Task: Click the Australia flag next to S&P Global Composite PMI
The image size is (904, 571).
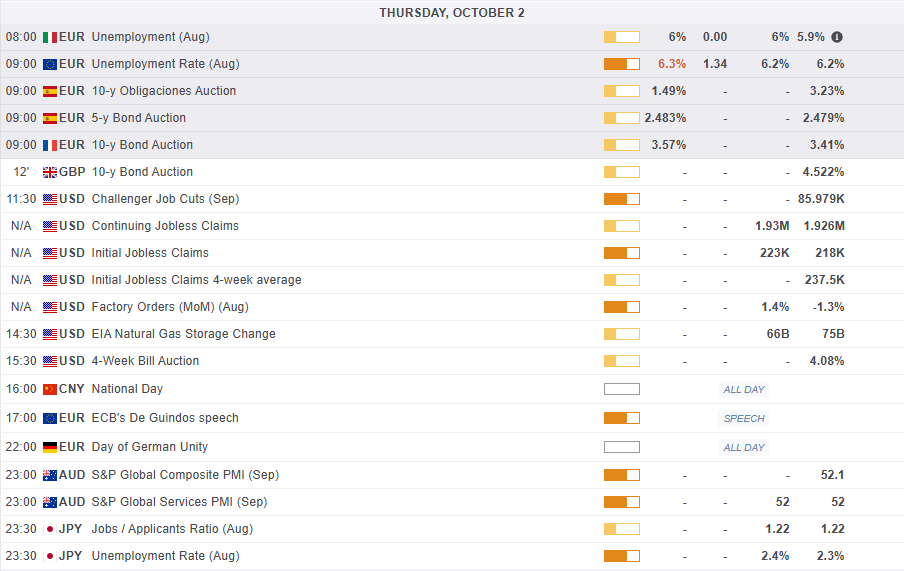Action: (50, 475)
